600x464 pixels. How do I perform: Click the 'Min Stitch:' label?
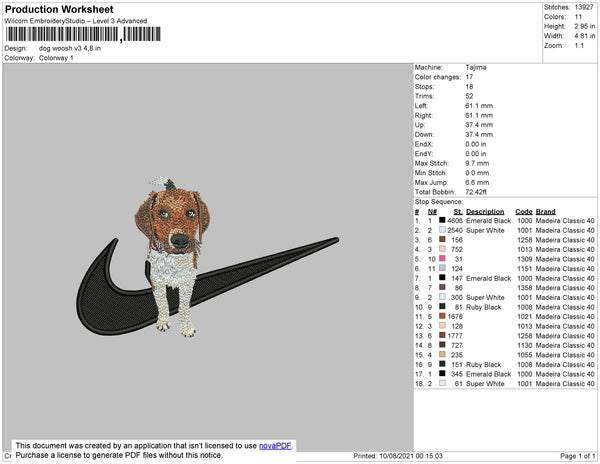[430, 173]
